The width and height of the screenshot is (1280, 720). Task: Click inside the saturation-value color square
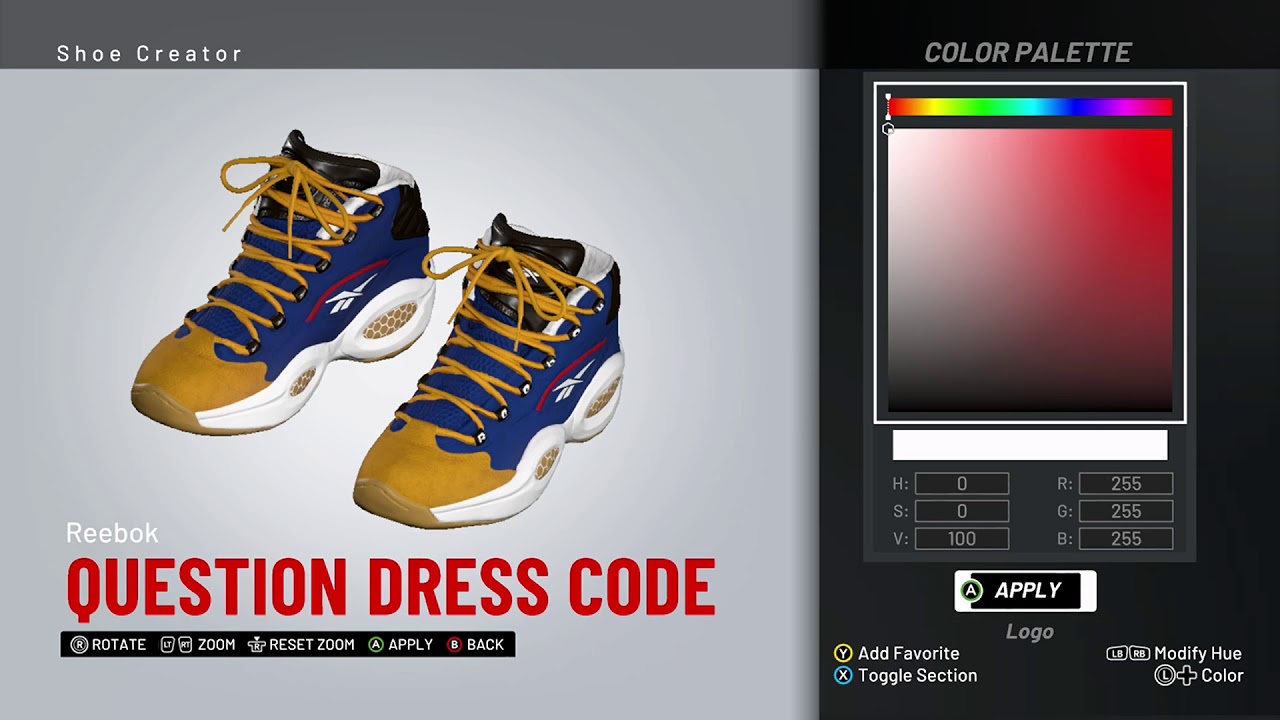pyautogui.click(x=1029, y=270)
